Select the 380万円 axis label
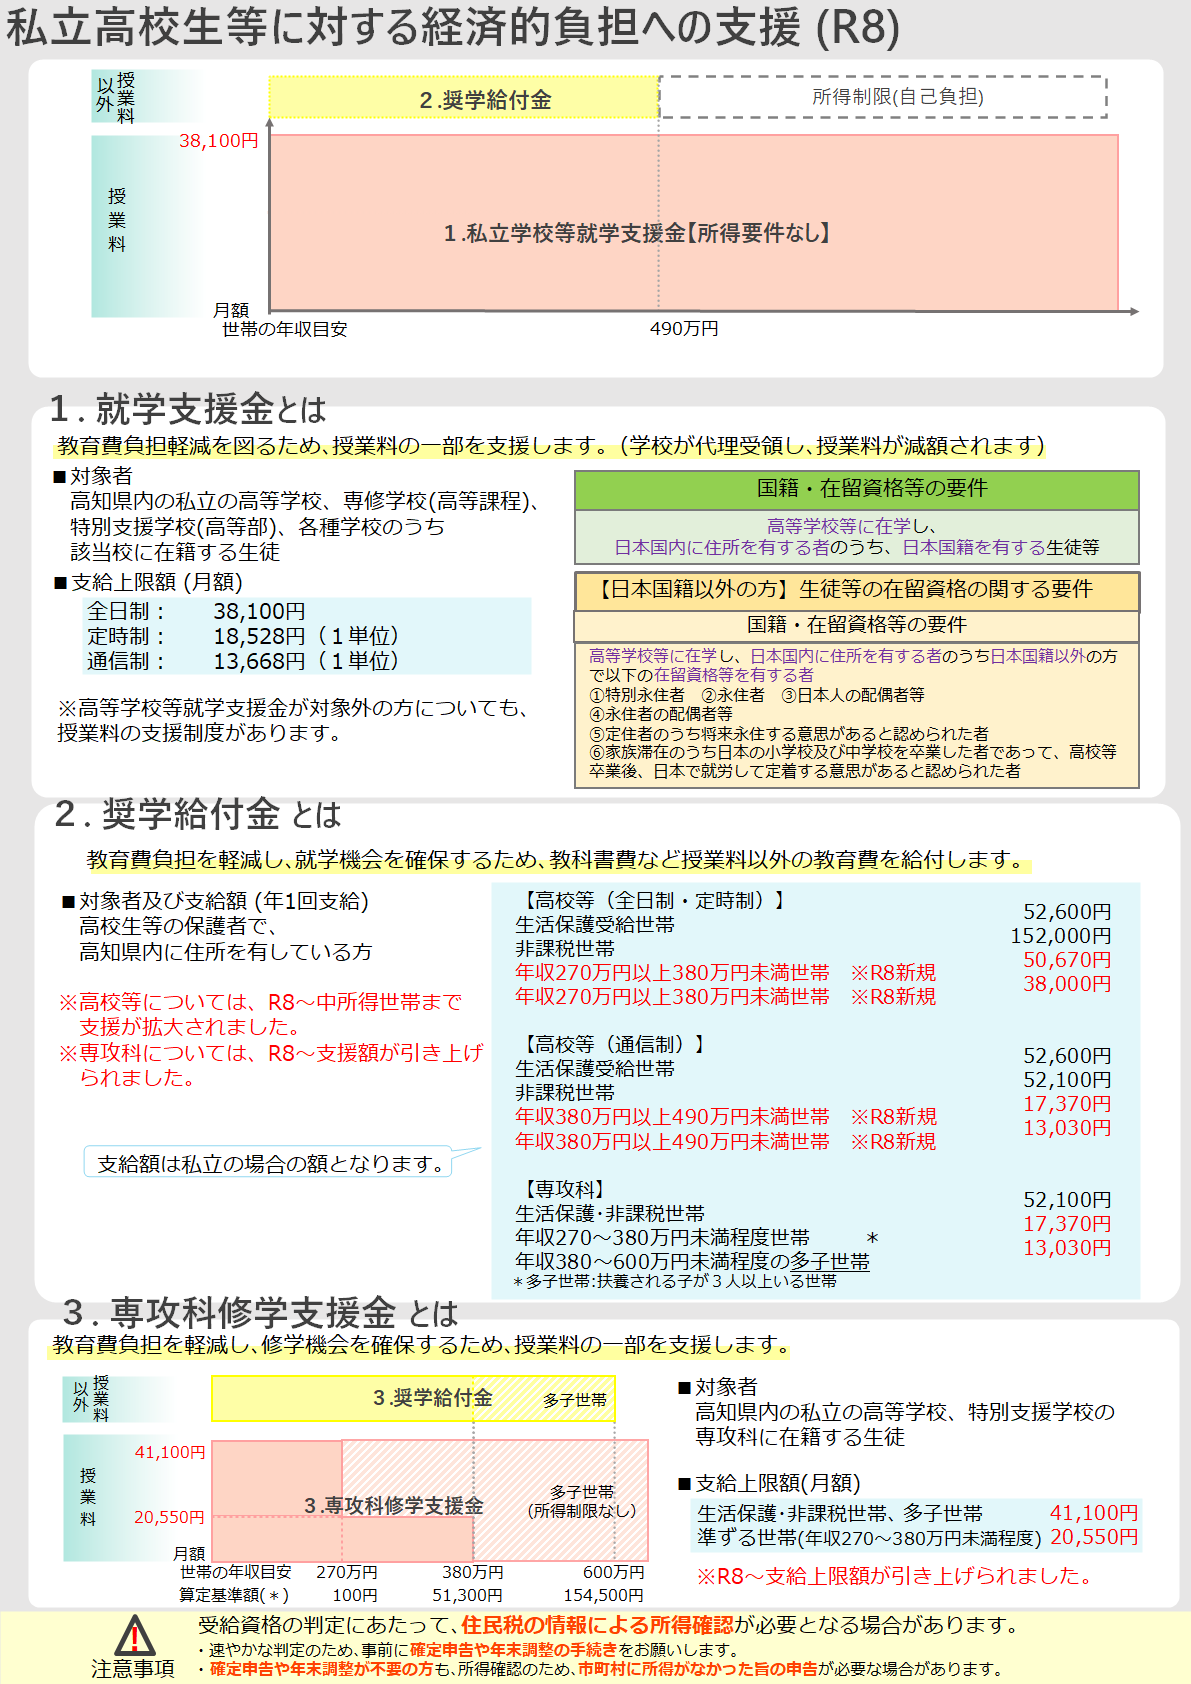 [473, 1573]
